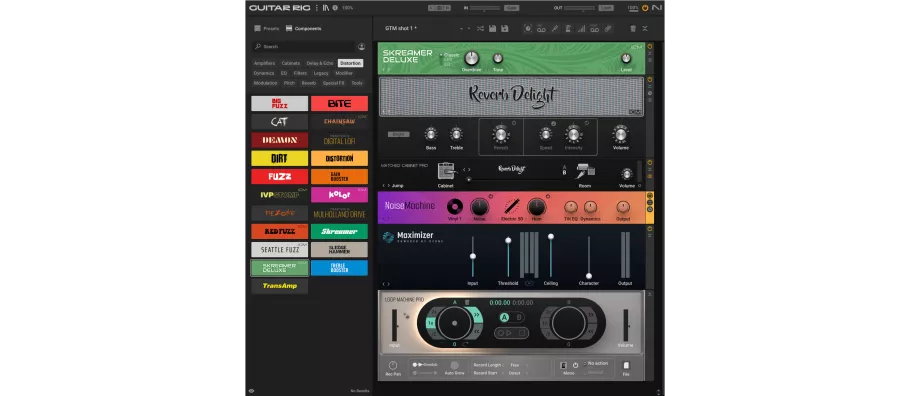Click the Loop Machine stop button
Viewport: 910px width, 396px height.
point(521,333)
